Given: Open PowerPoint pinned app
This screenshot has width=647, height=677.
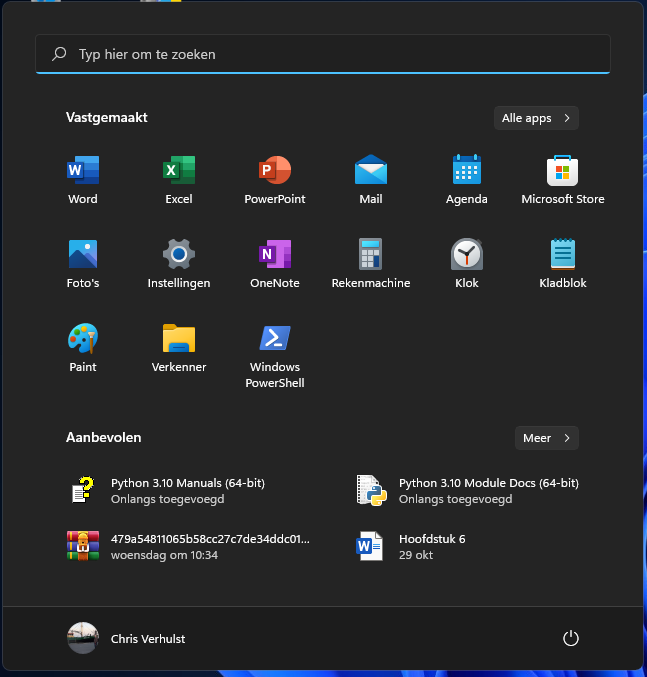Looking at the screenshot, I should [x=275, y=170].
